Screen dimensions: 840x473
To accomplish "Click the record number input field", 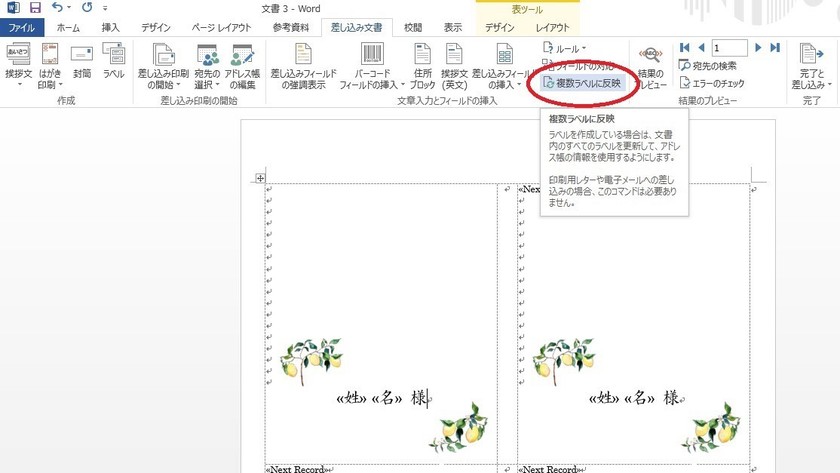I will click(x=729, y=48).
